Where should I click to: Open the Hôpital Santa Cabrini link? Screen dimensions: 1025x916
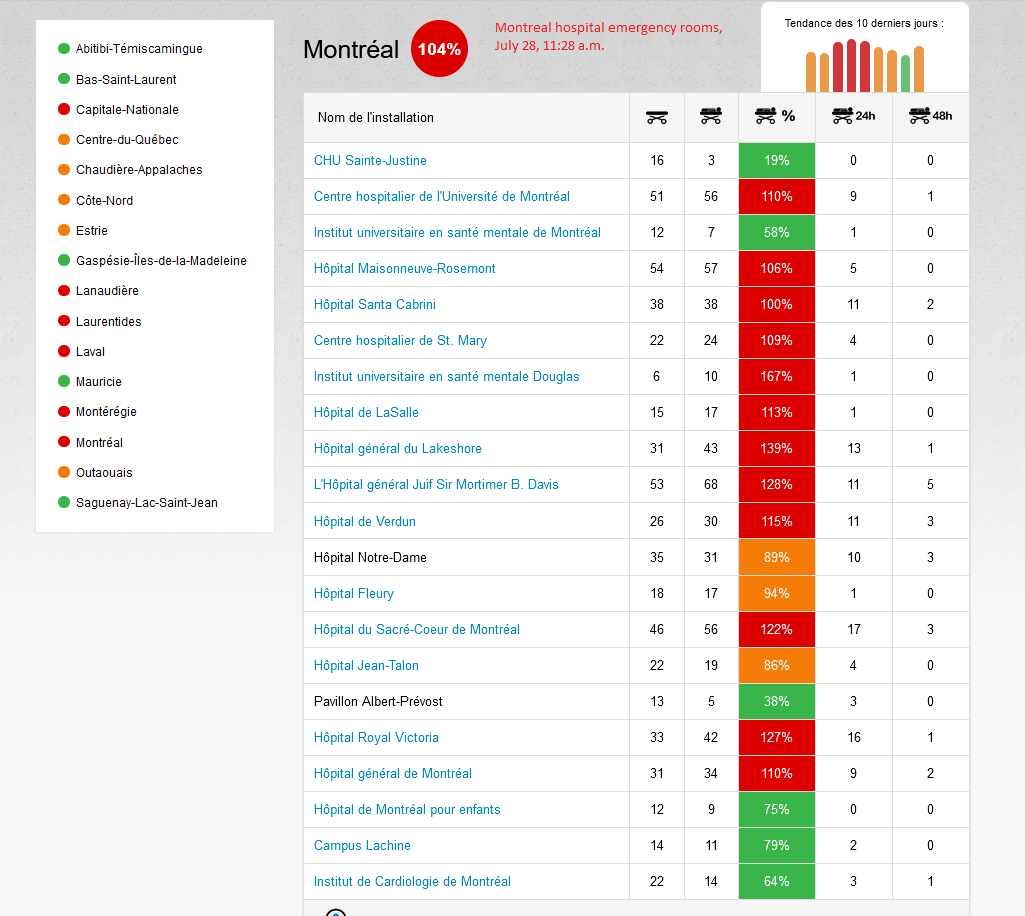point(375,304)
